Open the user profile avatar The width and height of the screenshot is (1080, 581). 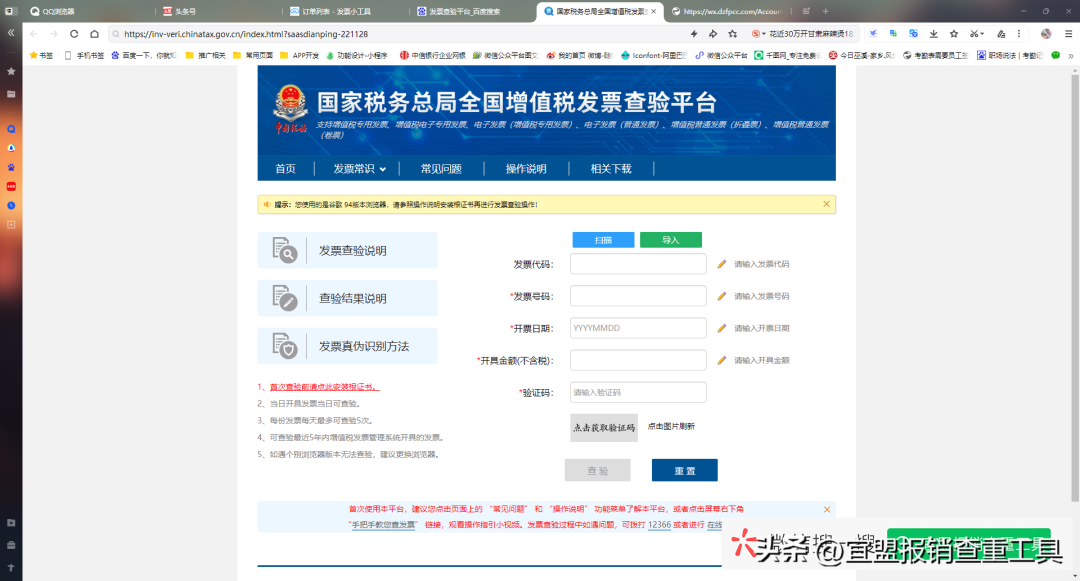click(1046, 34)
